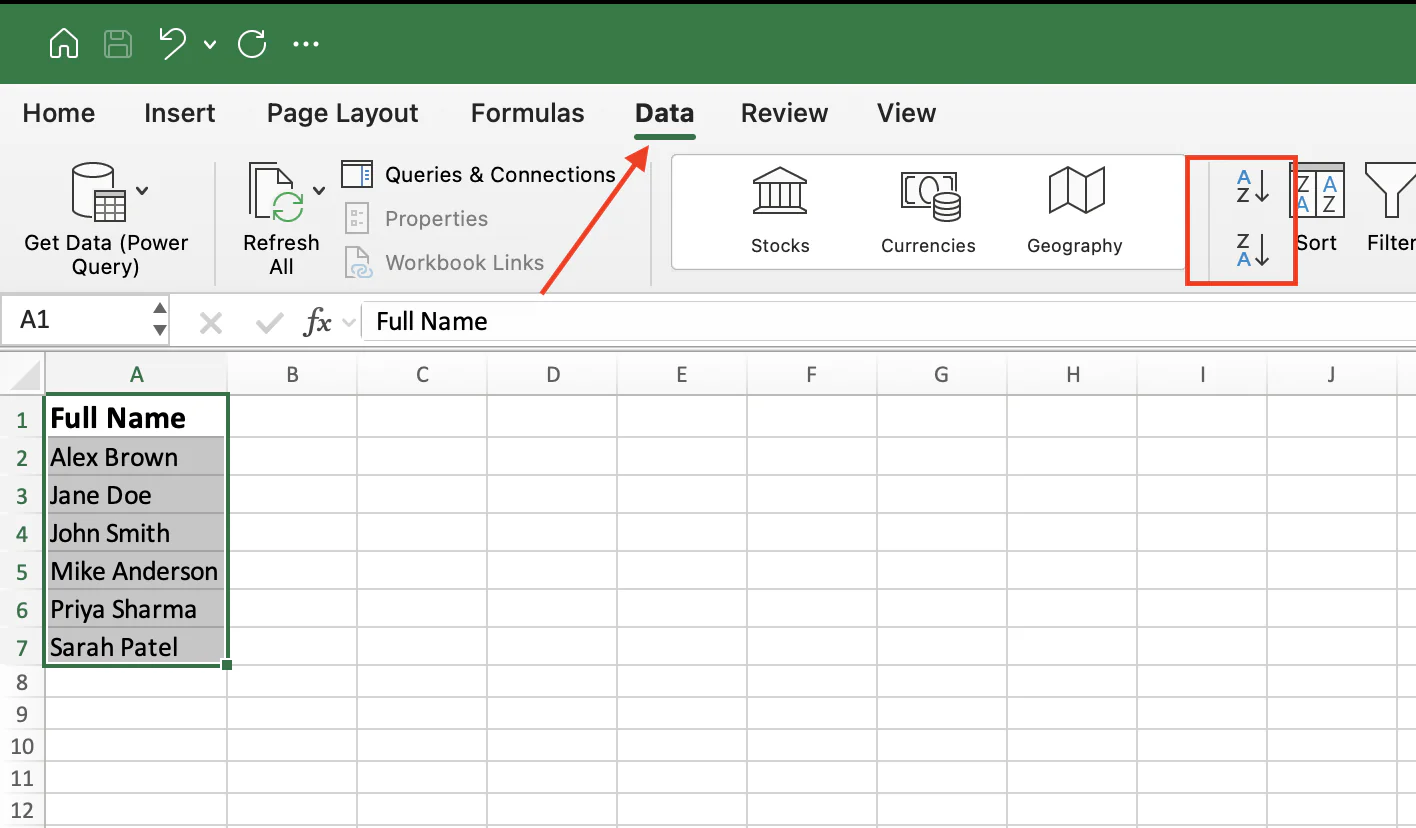The height and width of the screenshot is (828, 1416).
Task: Open the more options ellipsis in title bar
Action: point(305,44)
